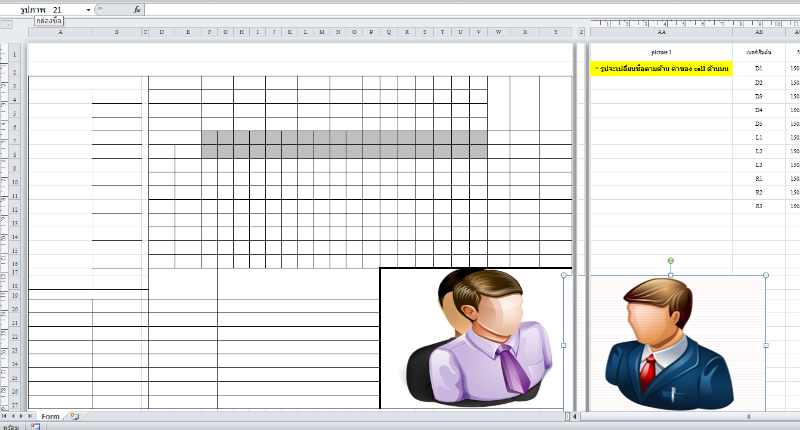Image resolution: width=800 pixels, height=430 pixels.
Task: Click cell containing D2
Action: click(759, 83)
